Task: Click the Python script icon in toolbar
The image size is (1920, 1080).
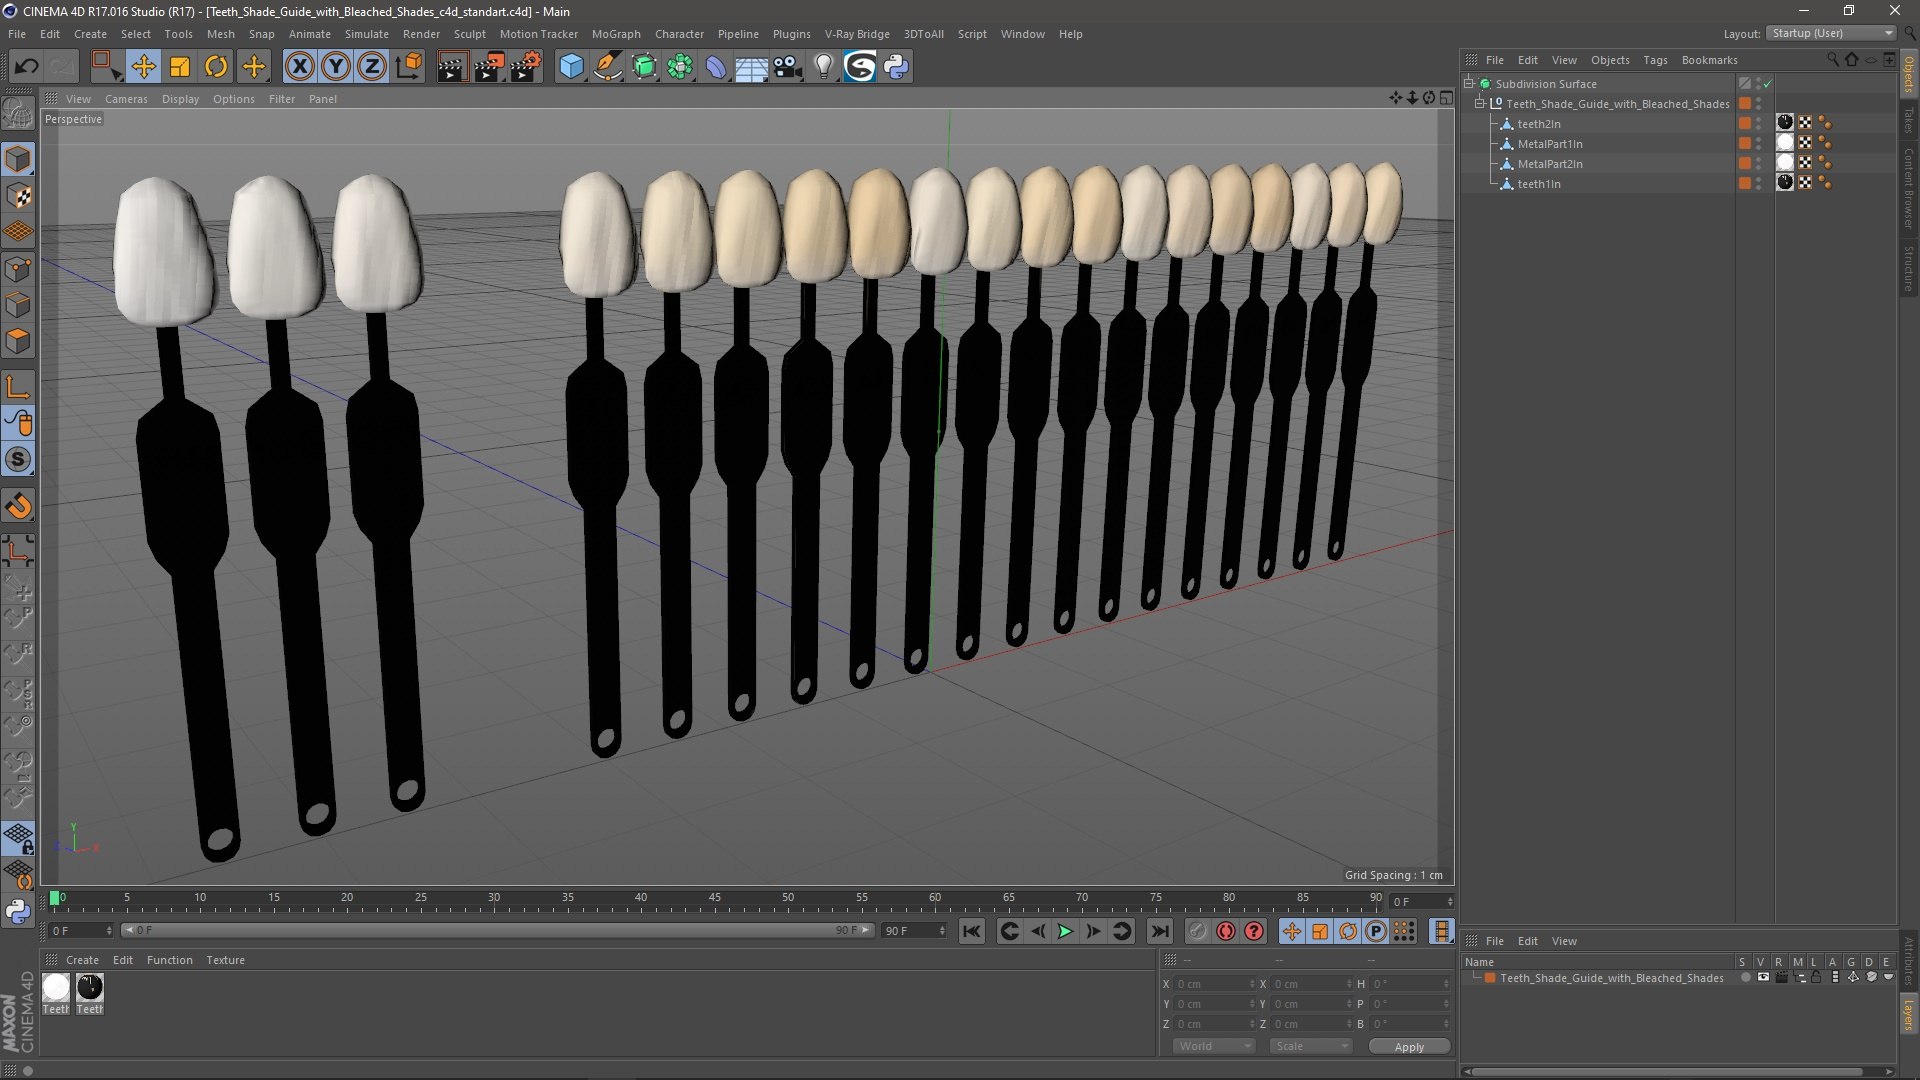Action: tap(896, 67)
